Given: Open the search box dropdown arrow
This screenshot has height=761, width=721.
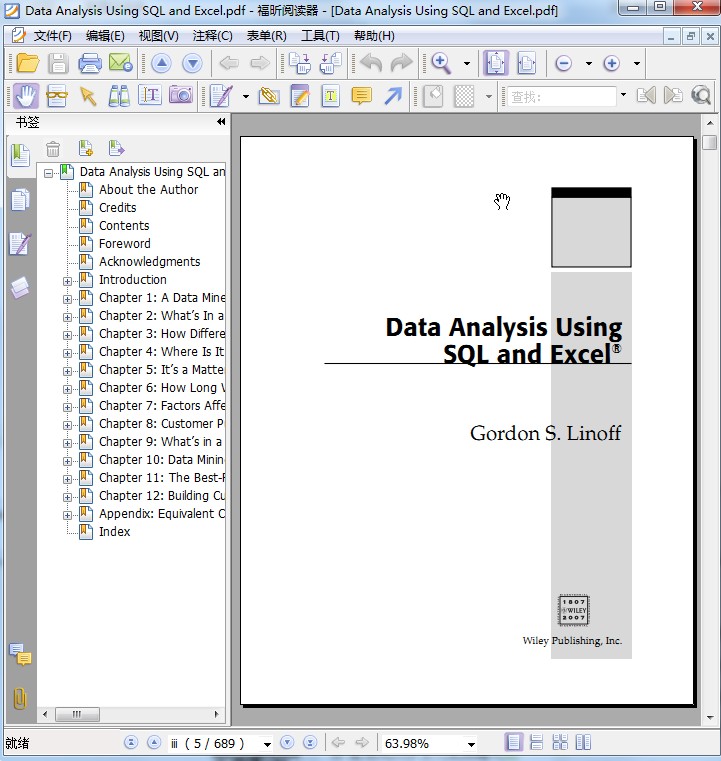Looking at the screenshot, I should pos(623,95).
